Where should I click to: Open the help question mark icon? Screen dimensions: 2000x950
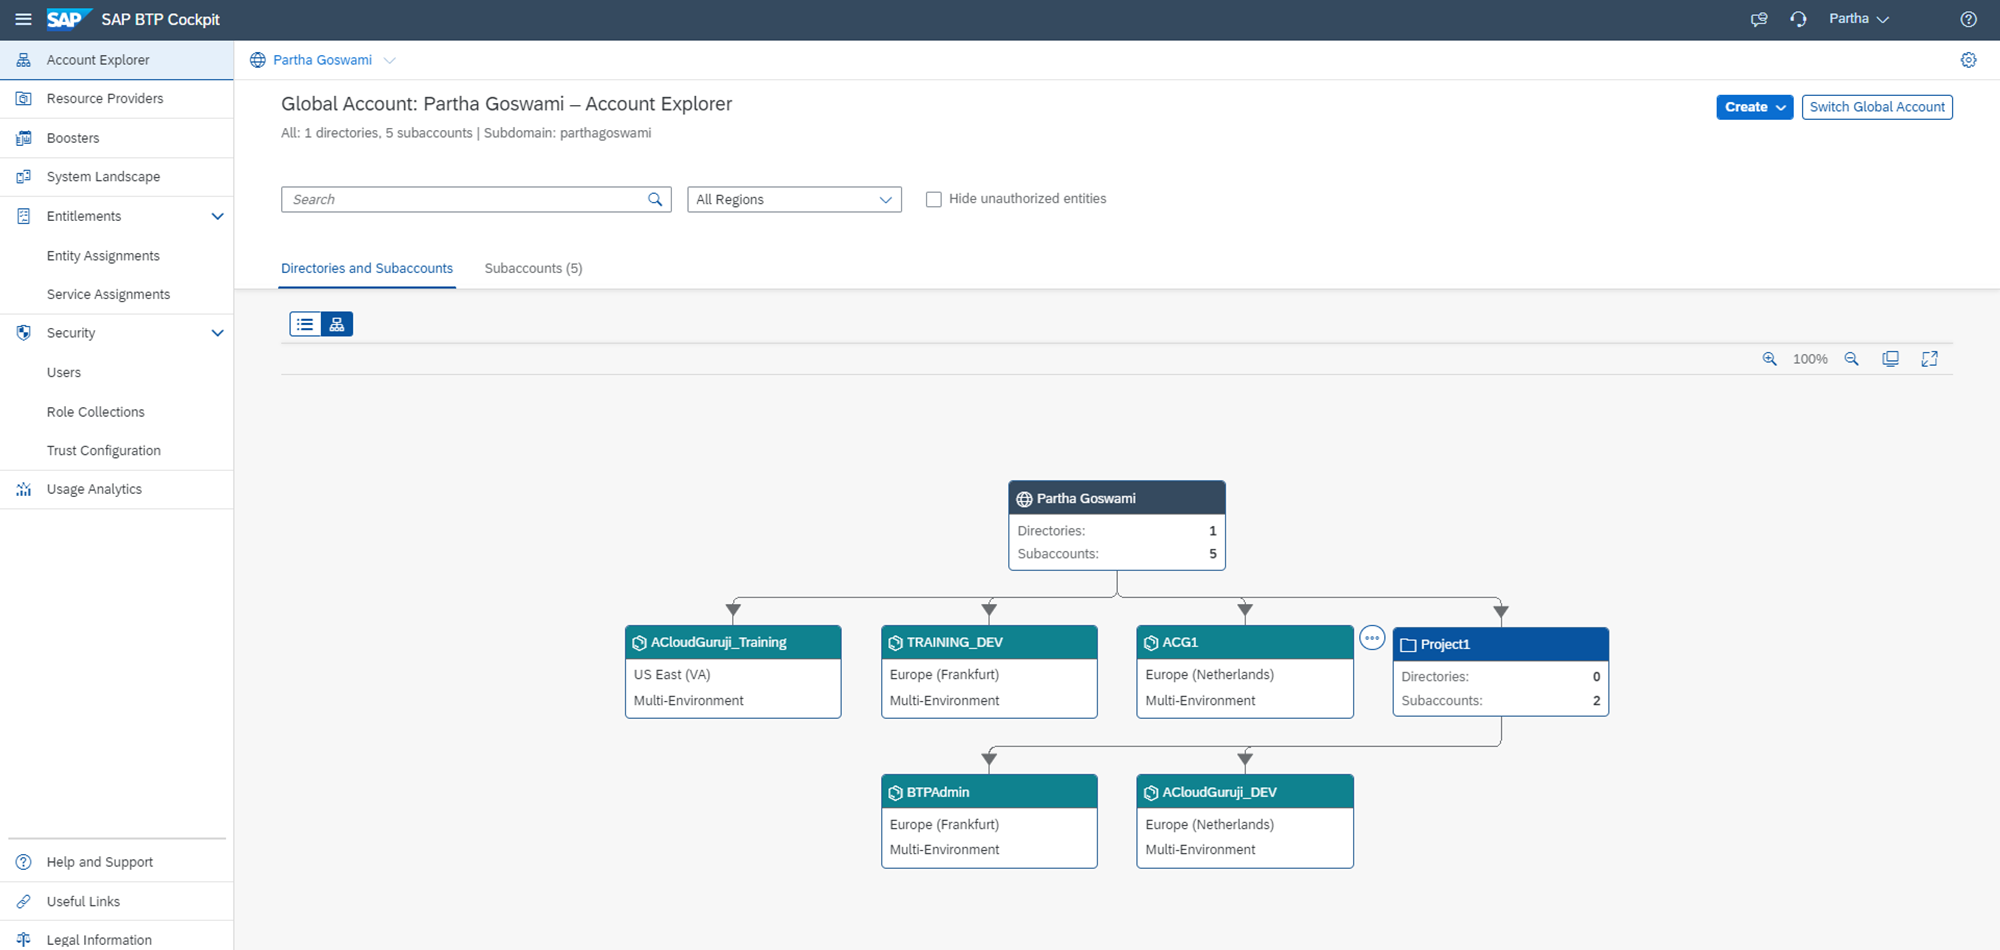point(1968,19)
